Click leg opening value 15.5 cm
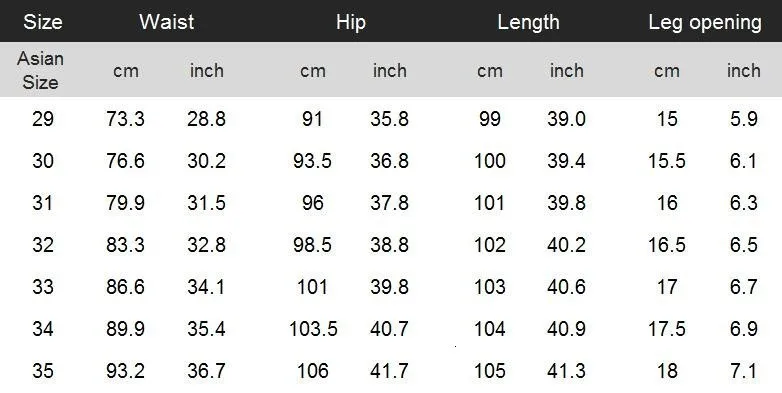The image size is (782, 393). (667, 161)
